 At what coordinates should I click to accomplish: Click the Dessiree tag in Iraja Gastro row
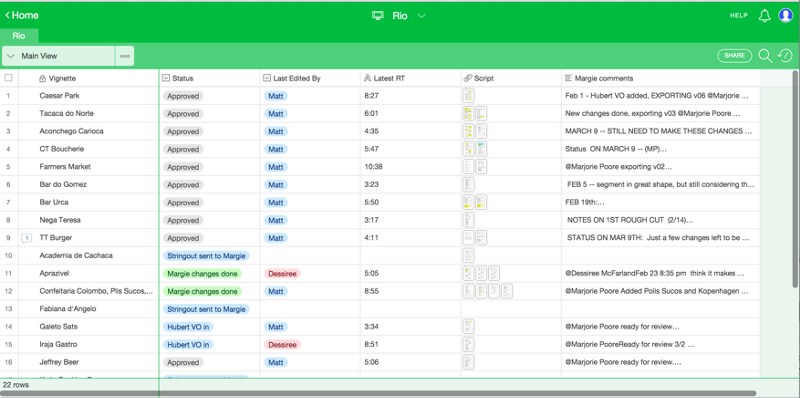282,344
